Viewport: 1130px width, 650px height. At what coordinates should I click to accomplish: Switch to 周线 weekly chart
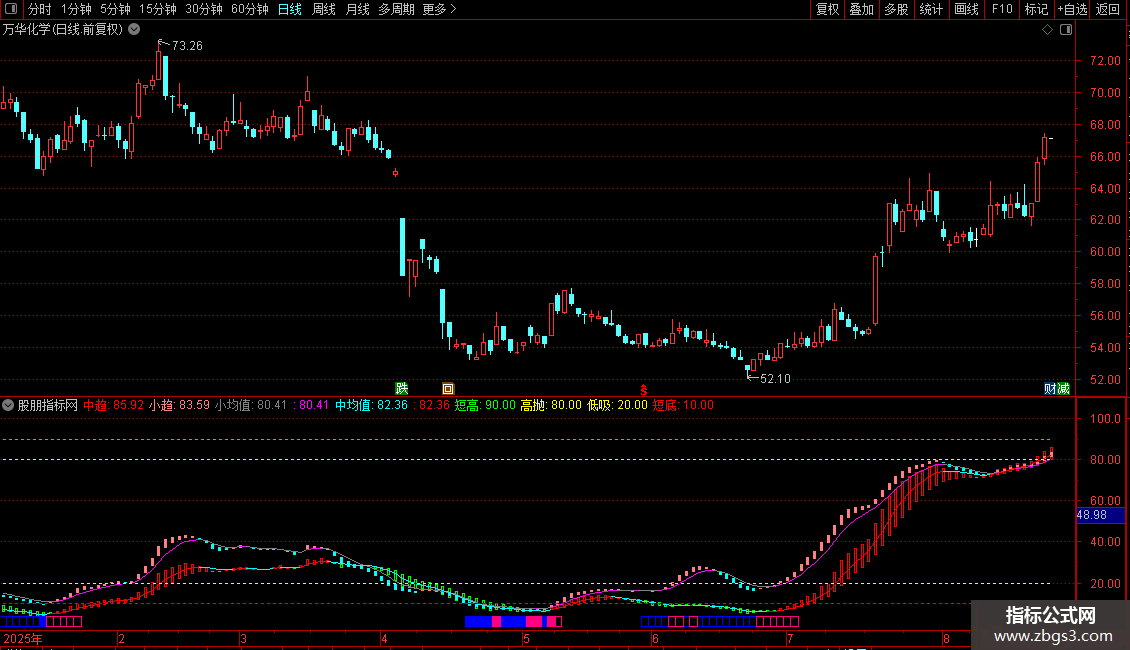(324, 9)
